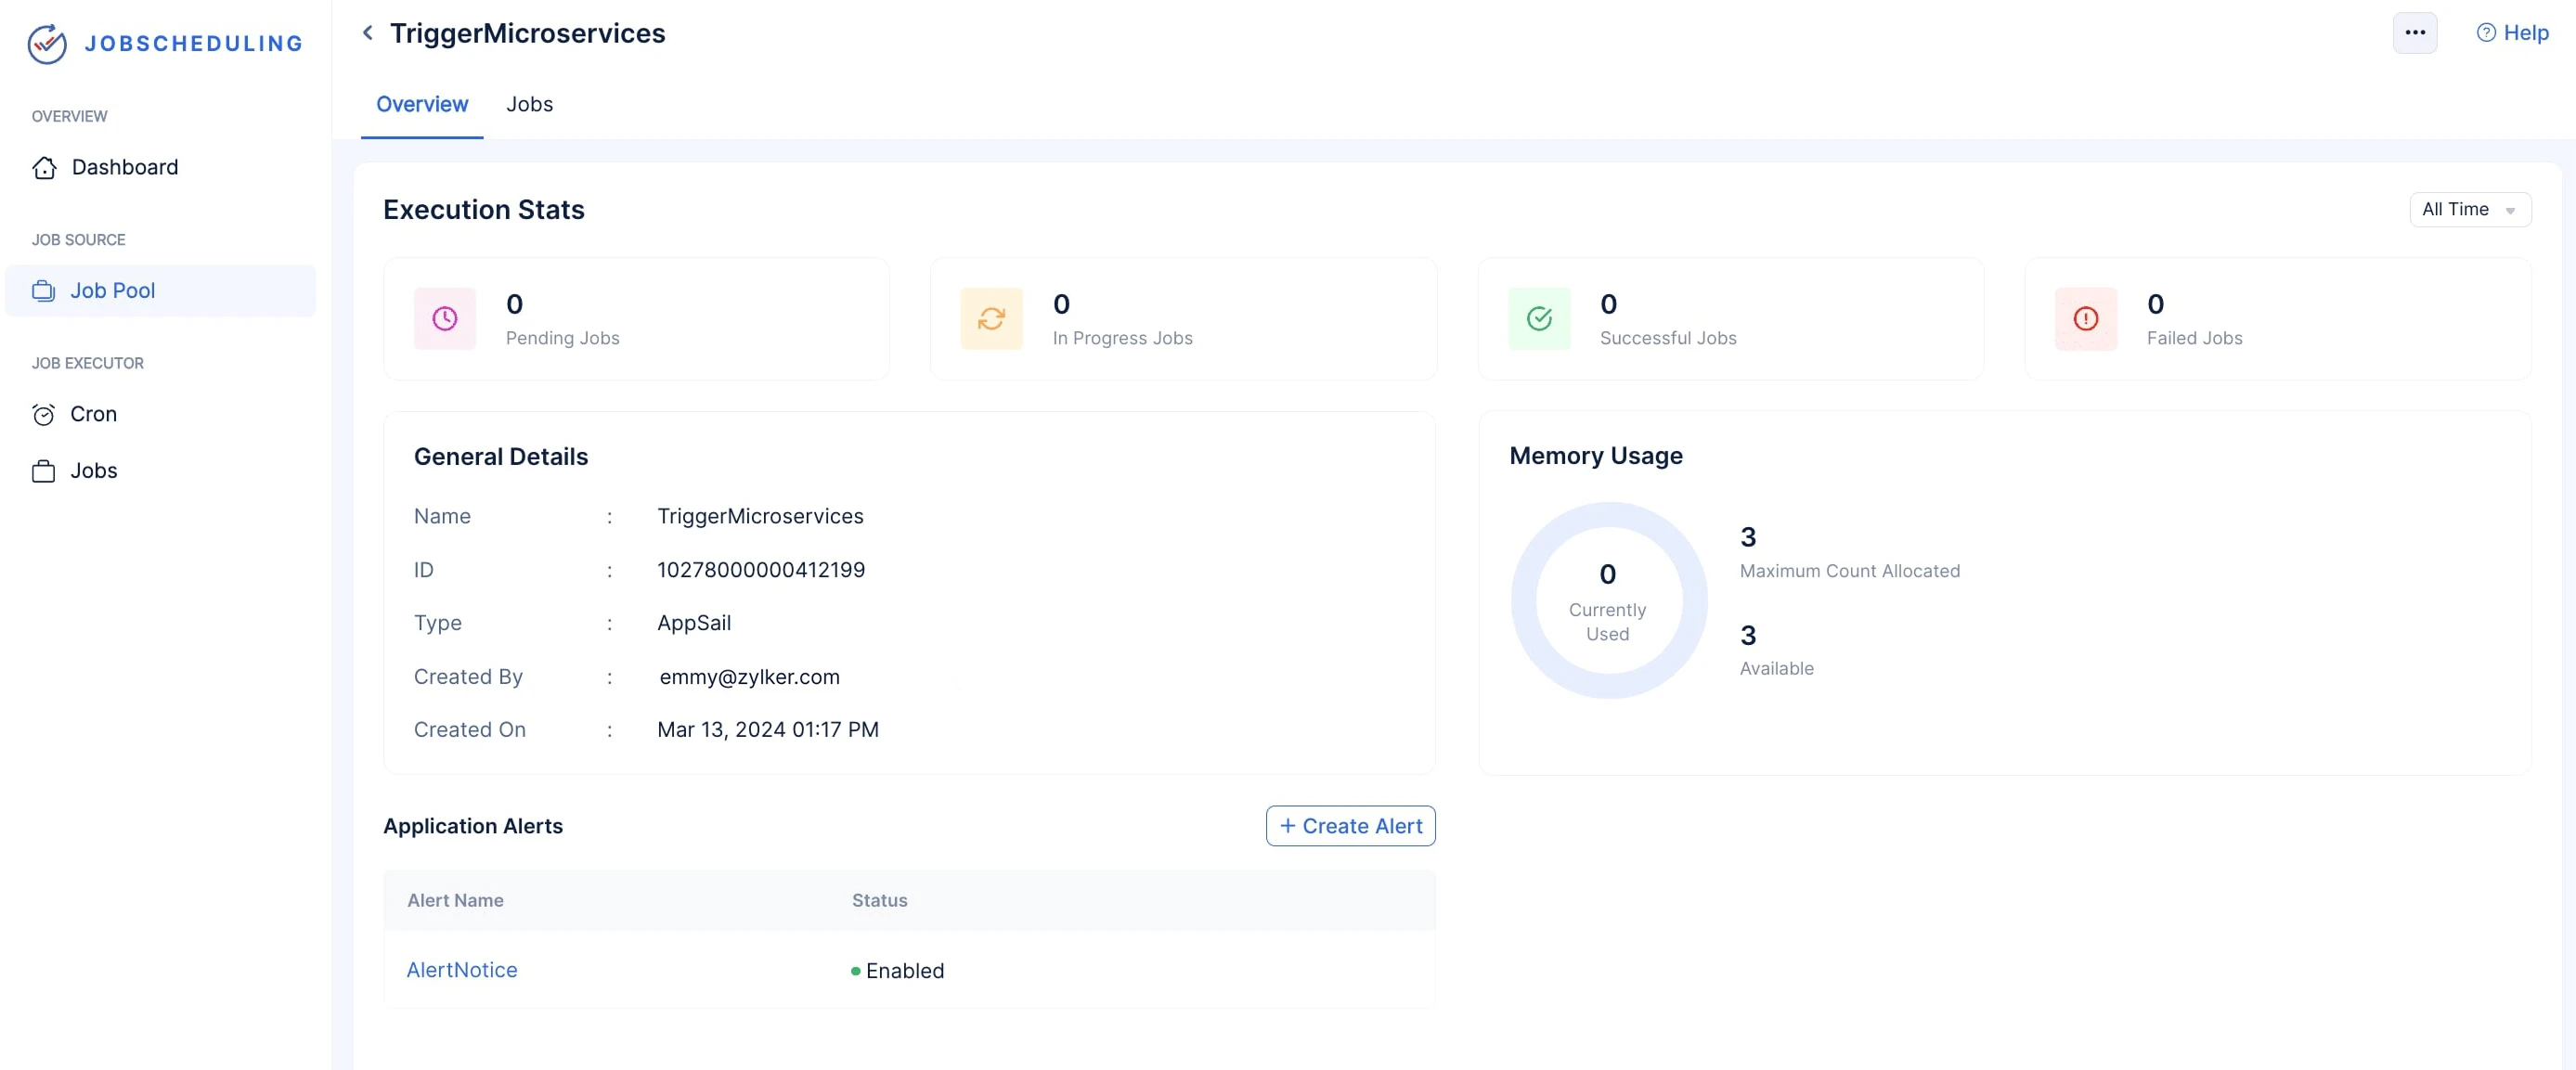
Task: Open the three-dots more options menu
Action: pos(2414,33)
